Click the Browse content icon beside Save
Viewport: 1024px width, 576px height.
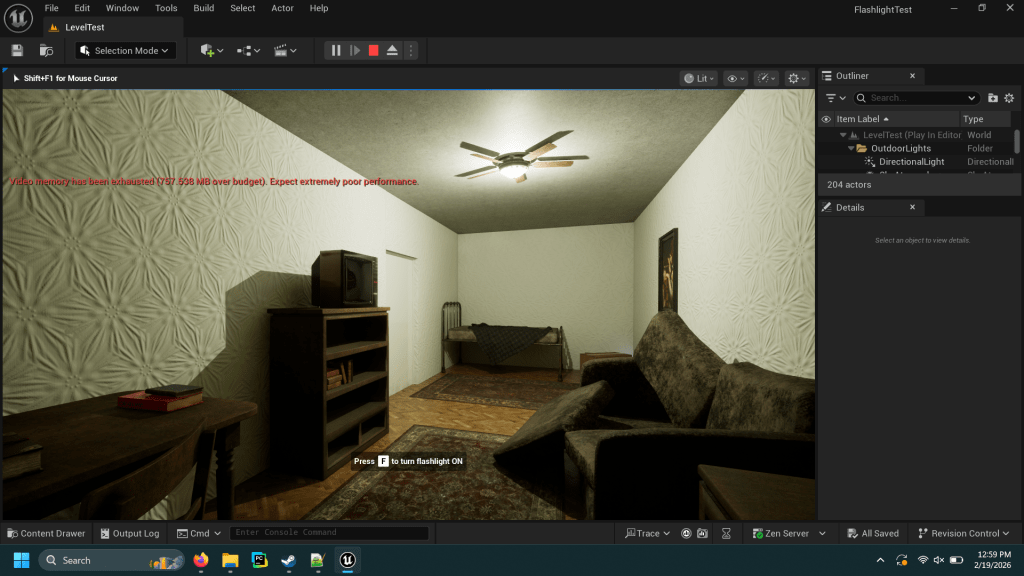(46, 50)
